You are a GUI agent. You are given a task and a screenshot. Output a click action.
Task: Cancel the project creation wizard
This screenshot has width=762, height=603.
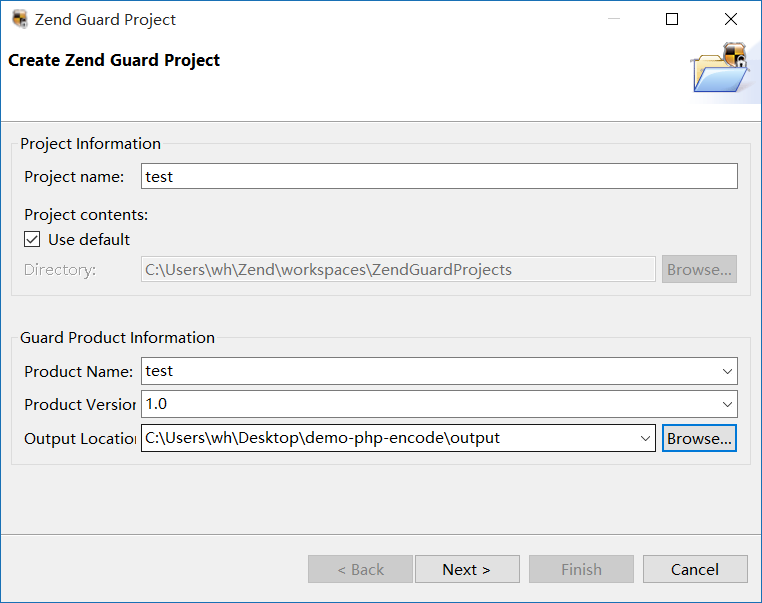[695, 570]
